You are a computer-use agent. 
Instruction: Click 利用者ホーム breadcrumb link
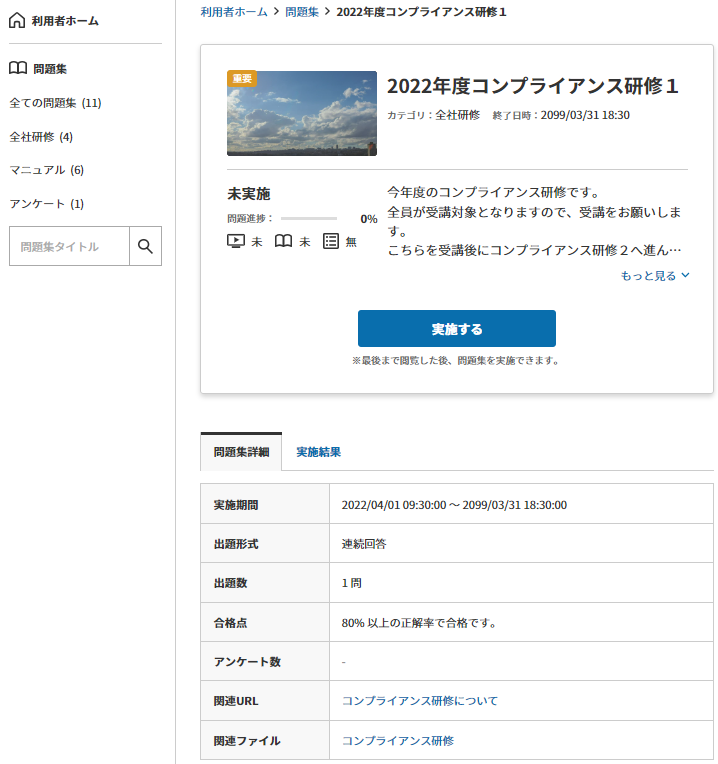234,12
